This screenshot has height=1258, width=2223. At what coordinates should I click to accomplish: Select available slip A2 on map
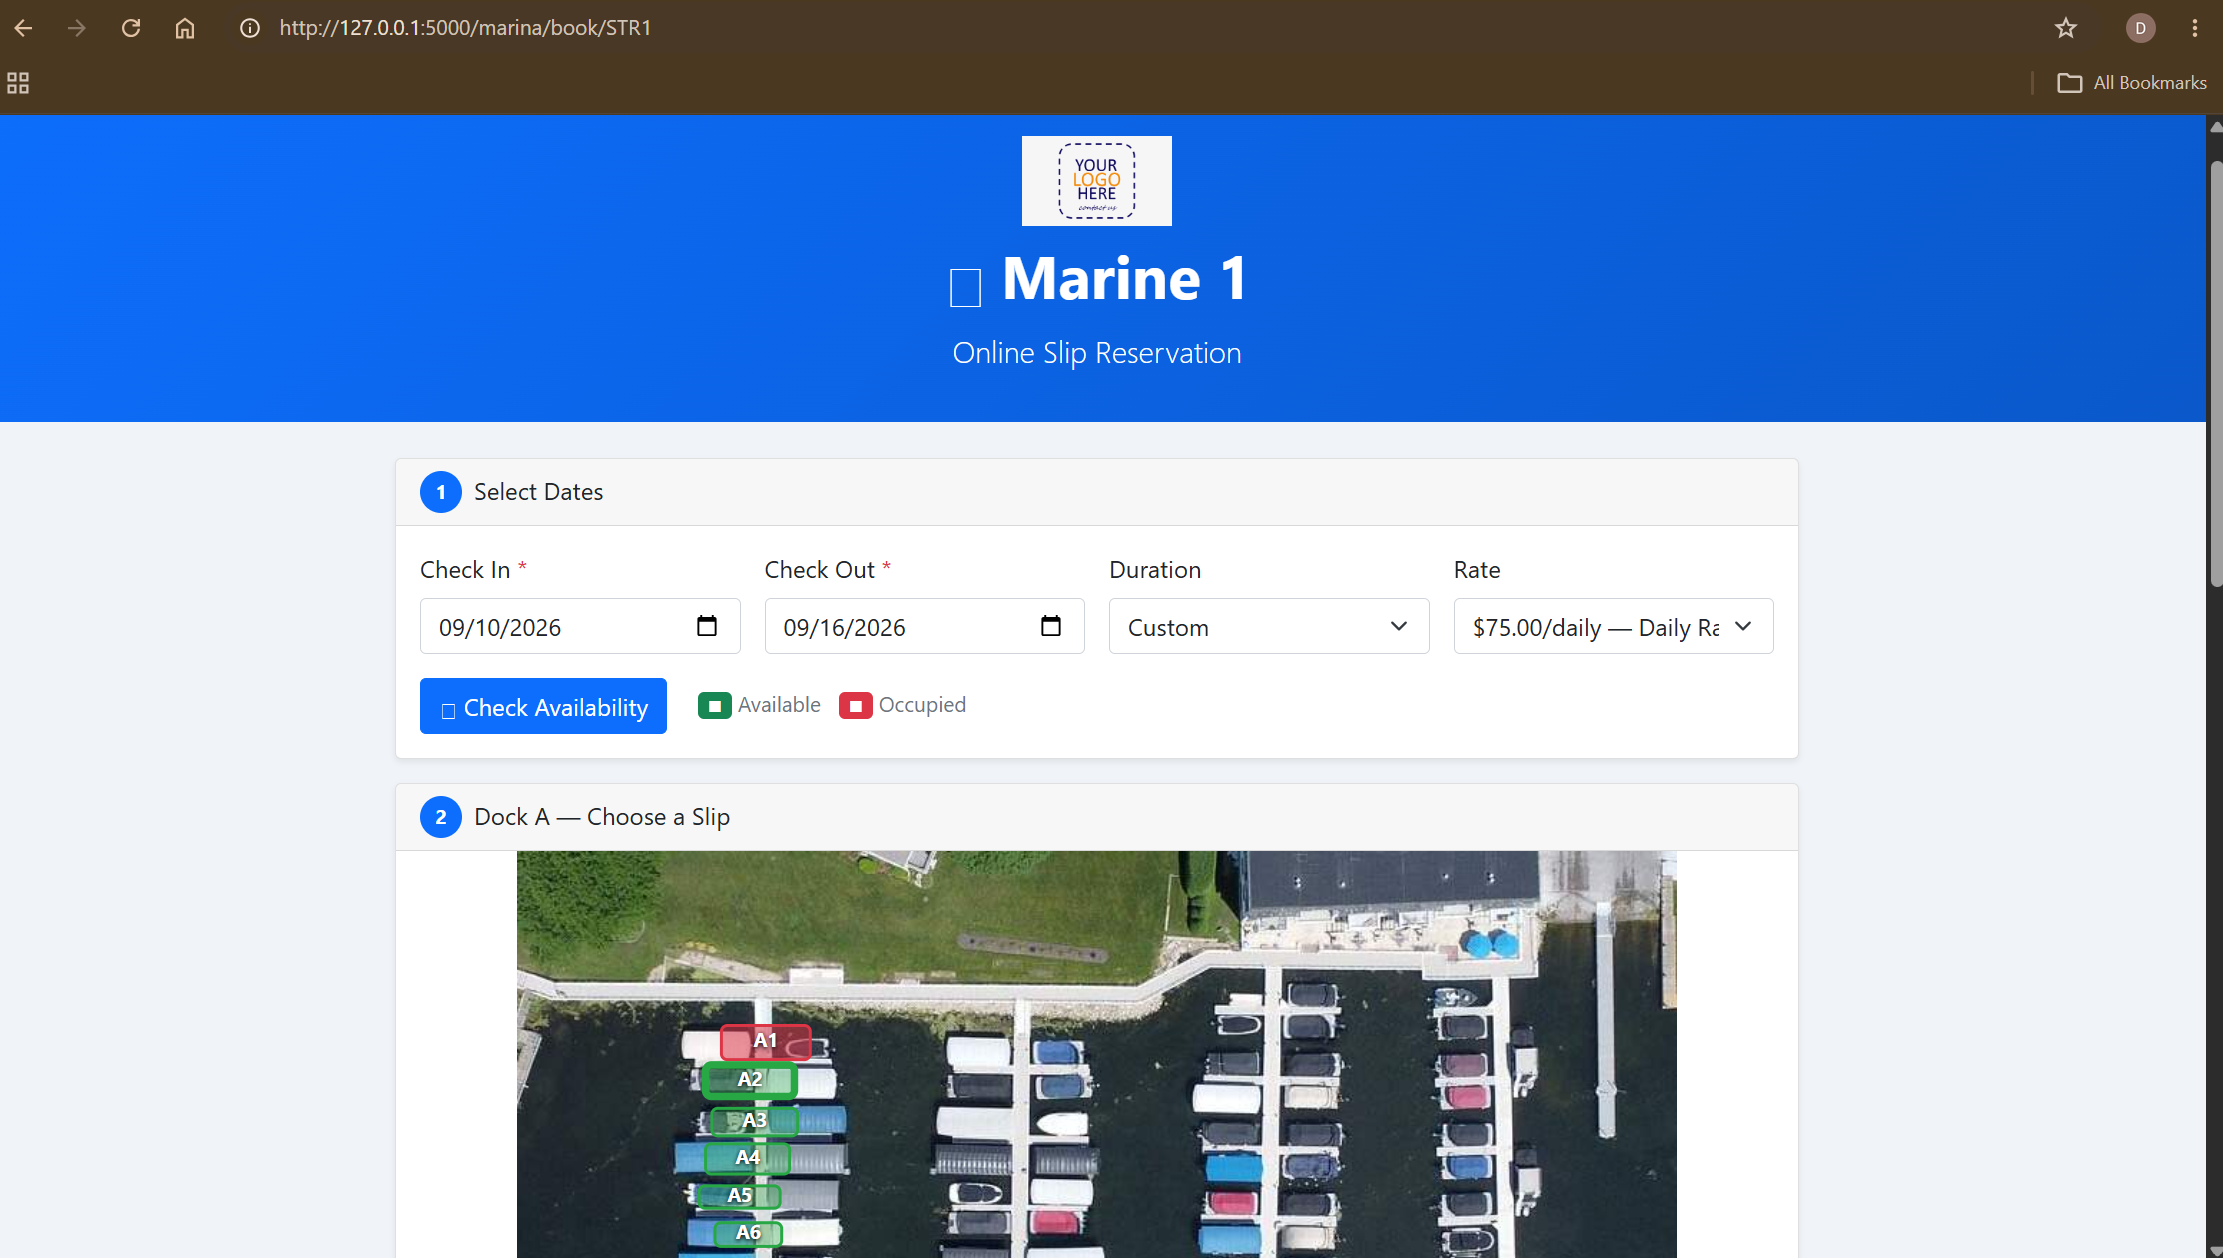[x=750, y=1080]
